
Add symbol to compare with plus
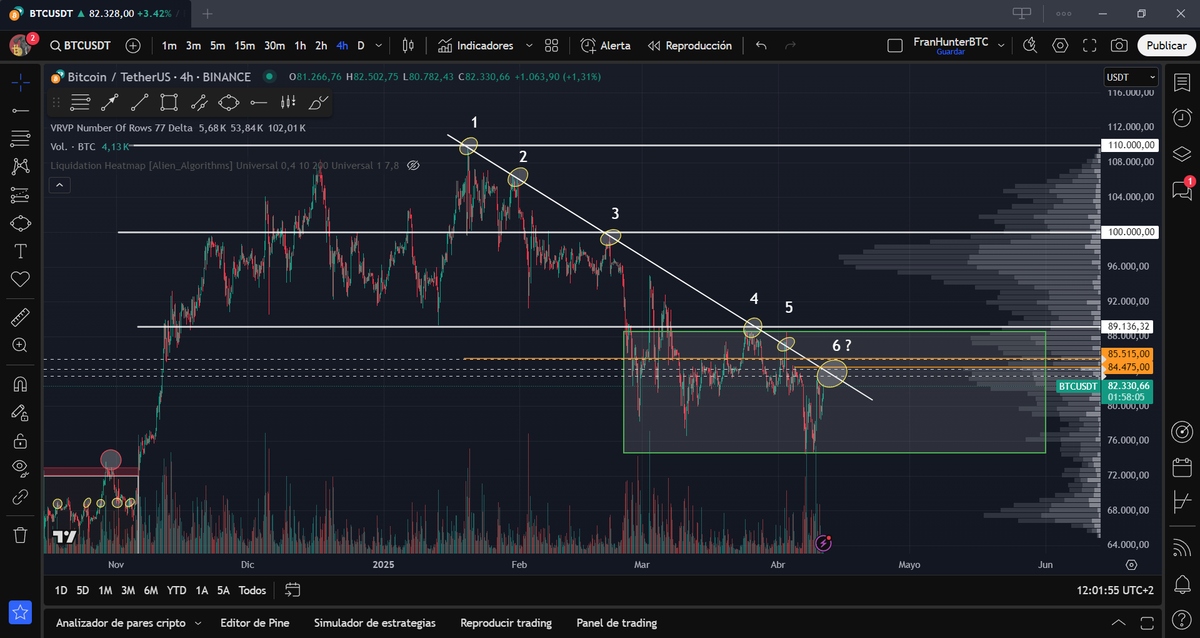point(133,46)
